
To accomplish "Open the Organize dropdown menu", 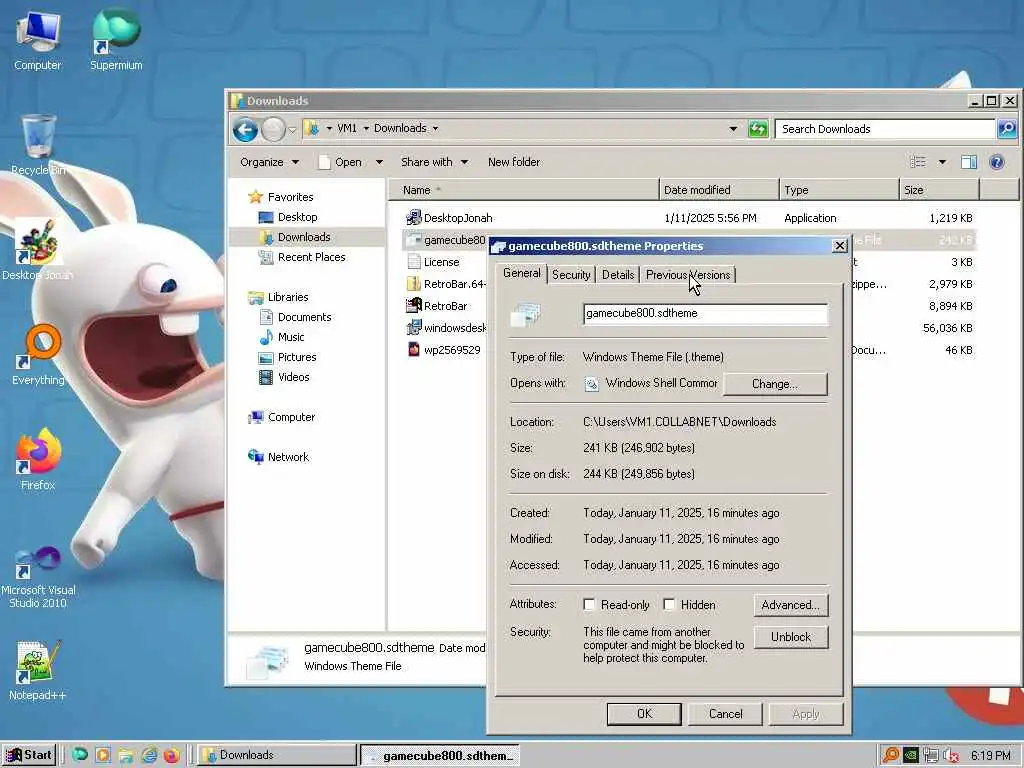I will click(269, 162).
